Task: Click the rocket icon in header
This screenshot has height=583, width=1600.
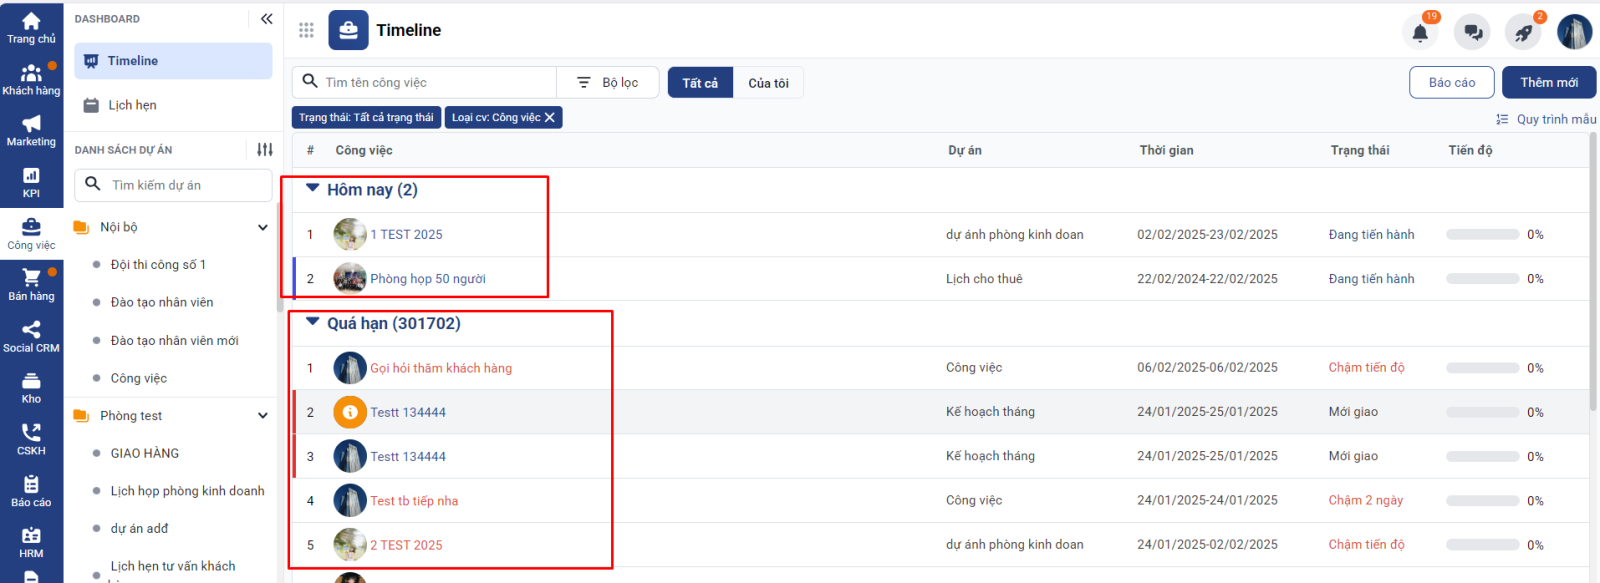Action: pyautogui.click(x=1523, y=32)
